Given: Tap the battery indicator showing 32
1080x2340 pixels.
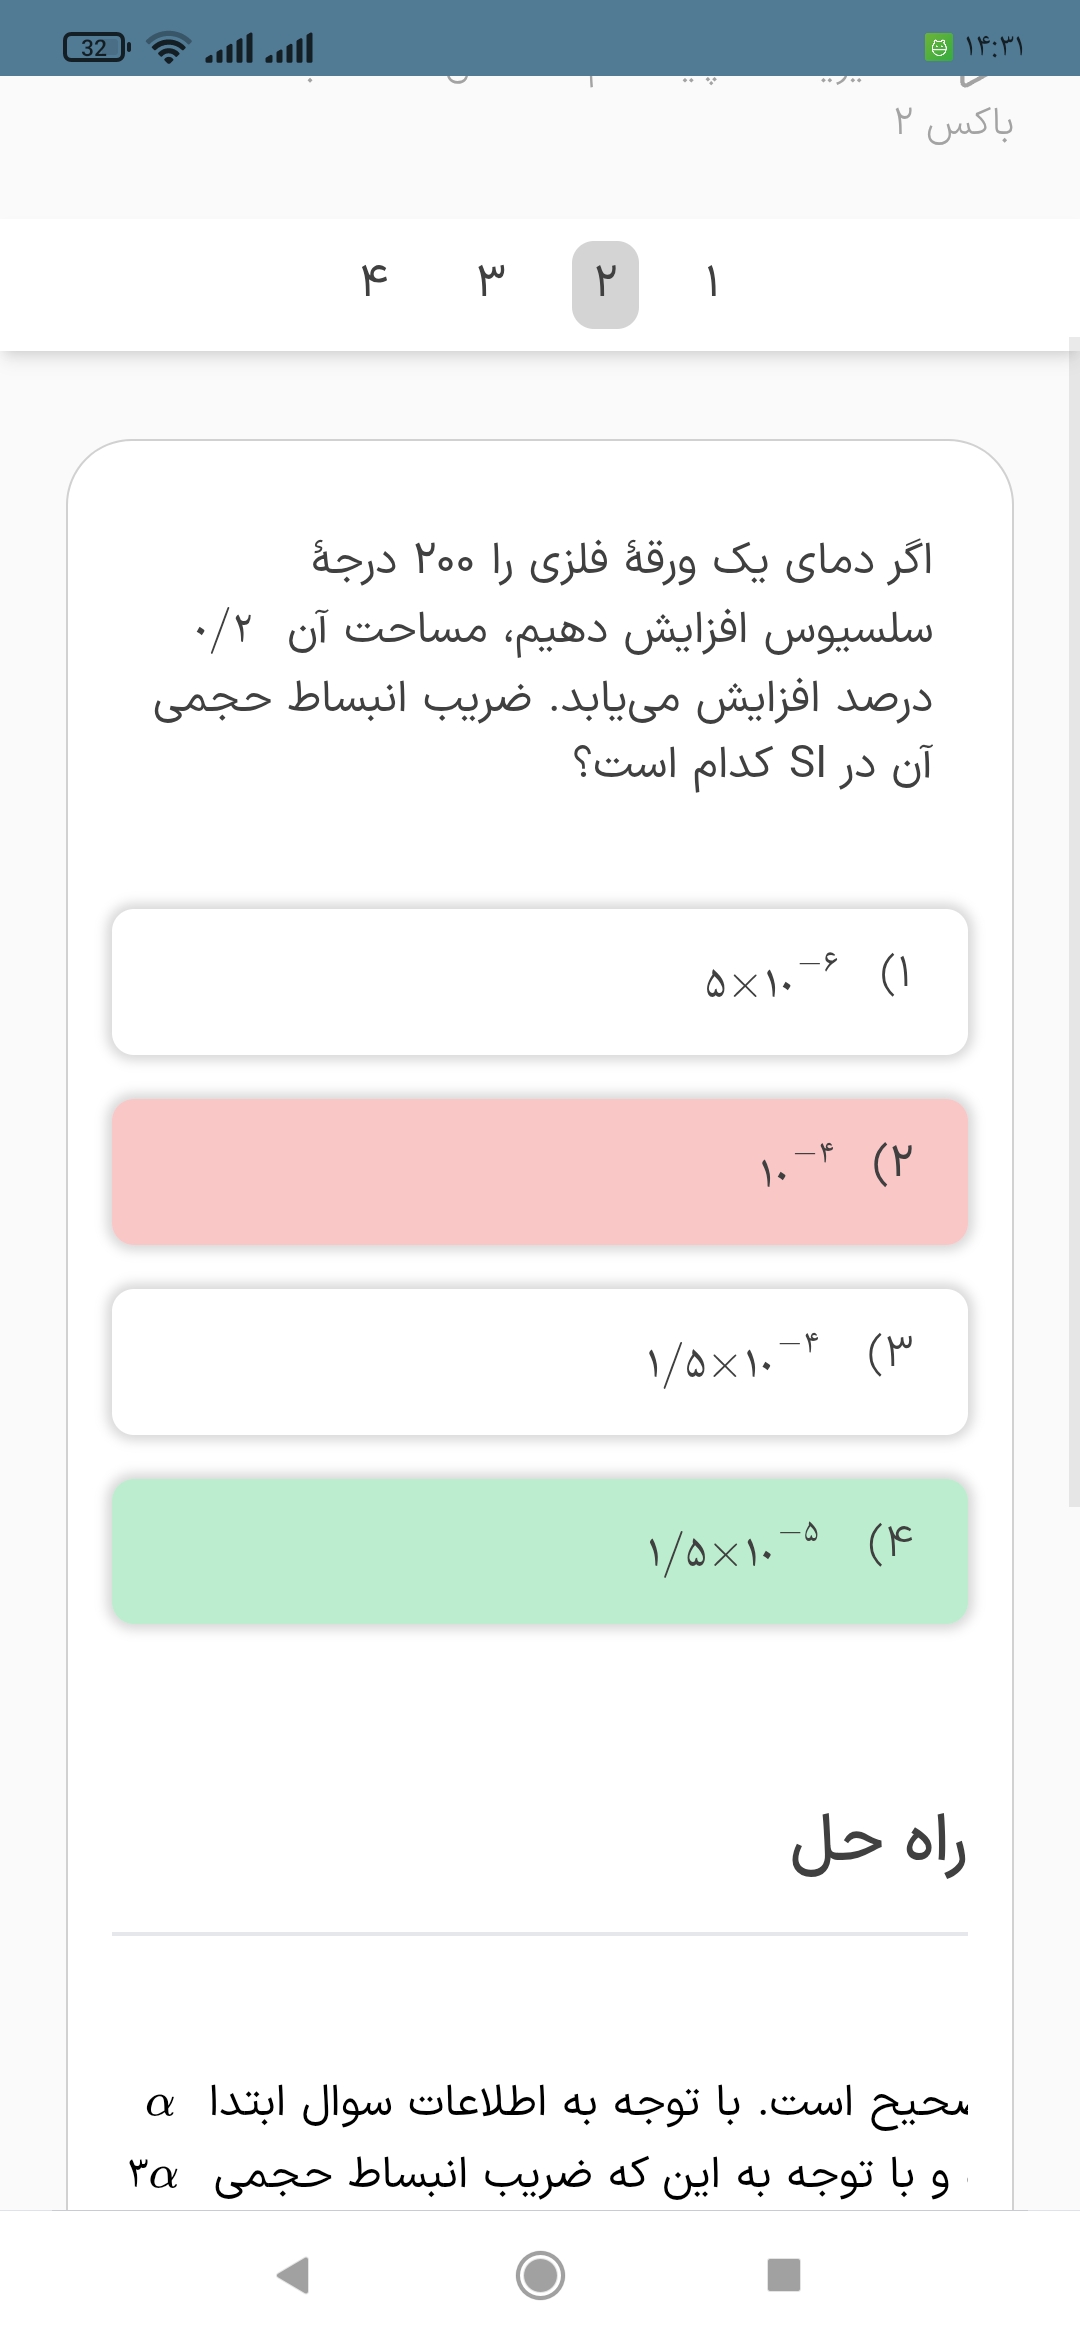Looking at the screenshot, I should [x=97, y=47].
